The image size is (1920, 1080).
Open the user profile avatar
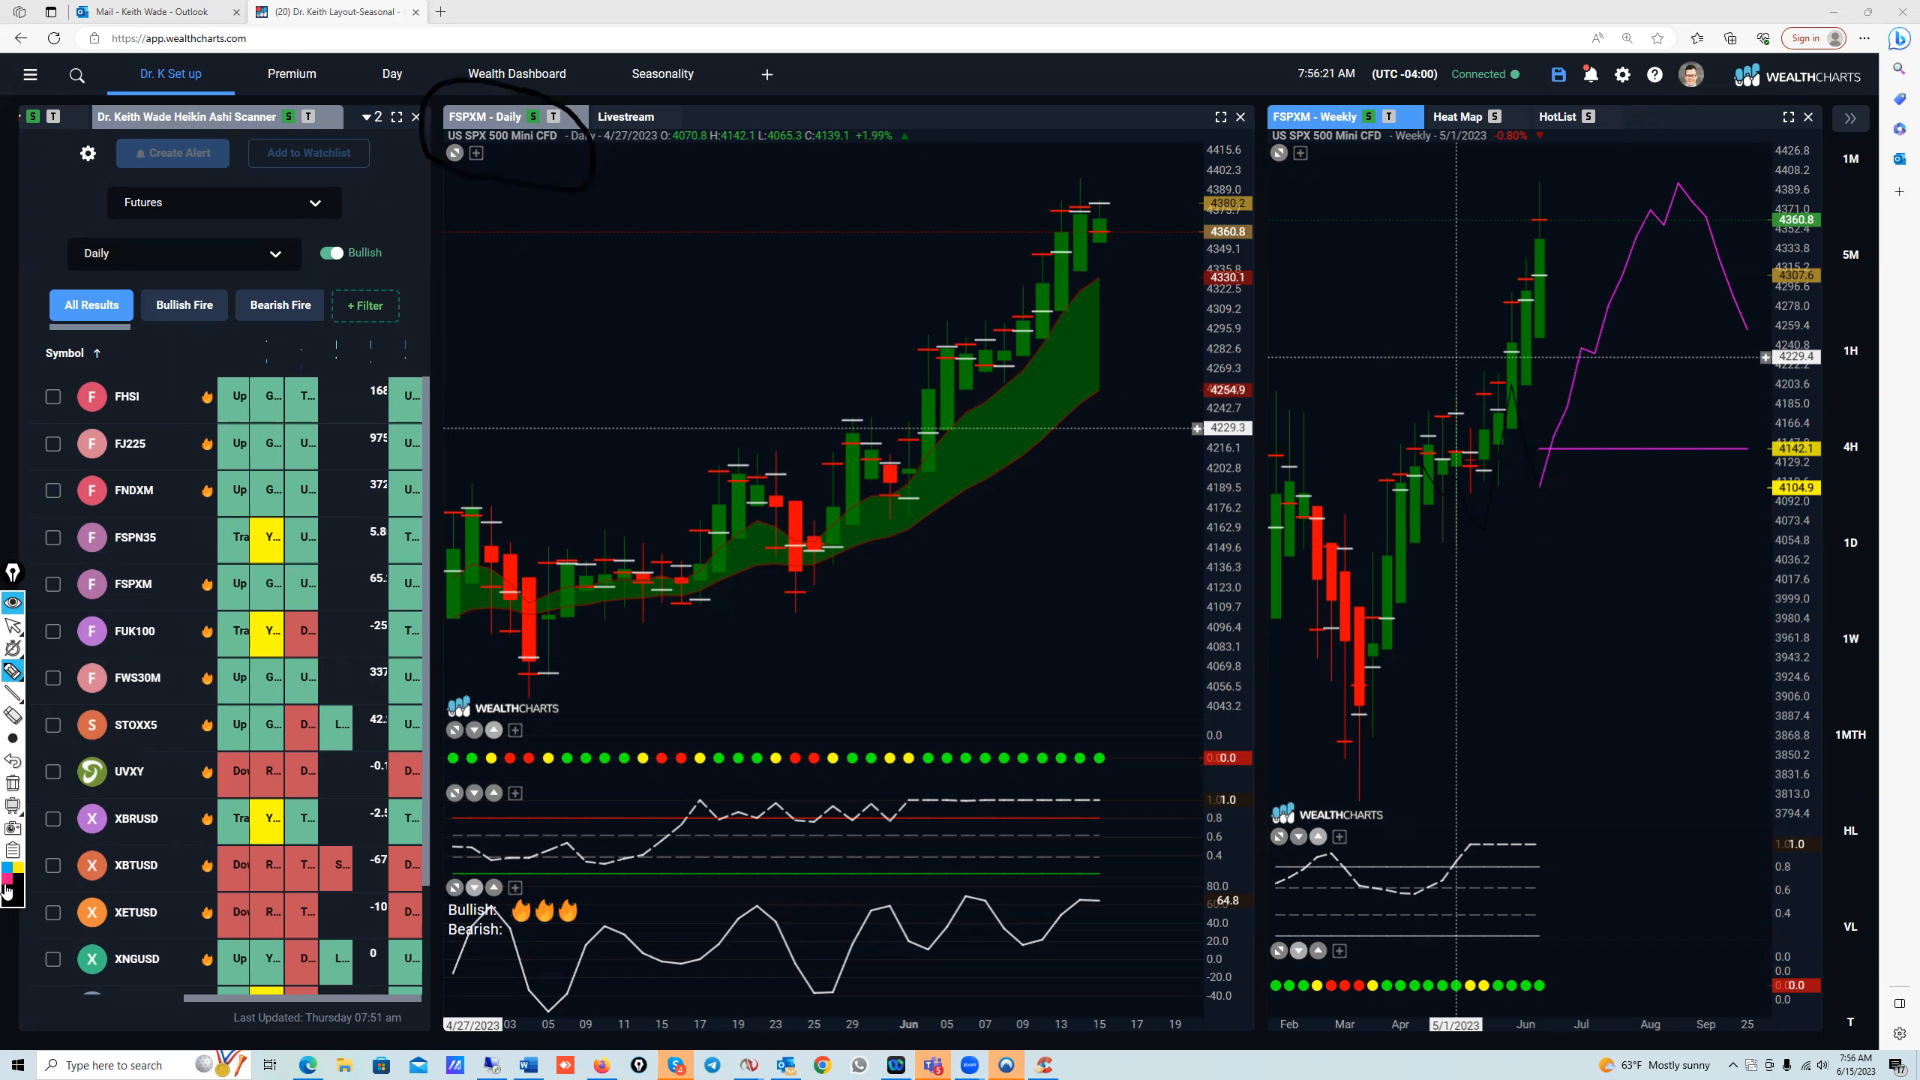click(1691, 74)
